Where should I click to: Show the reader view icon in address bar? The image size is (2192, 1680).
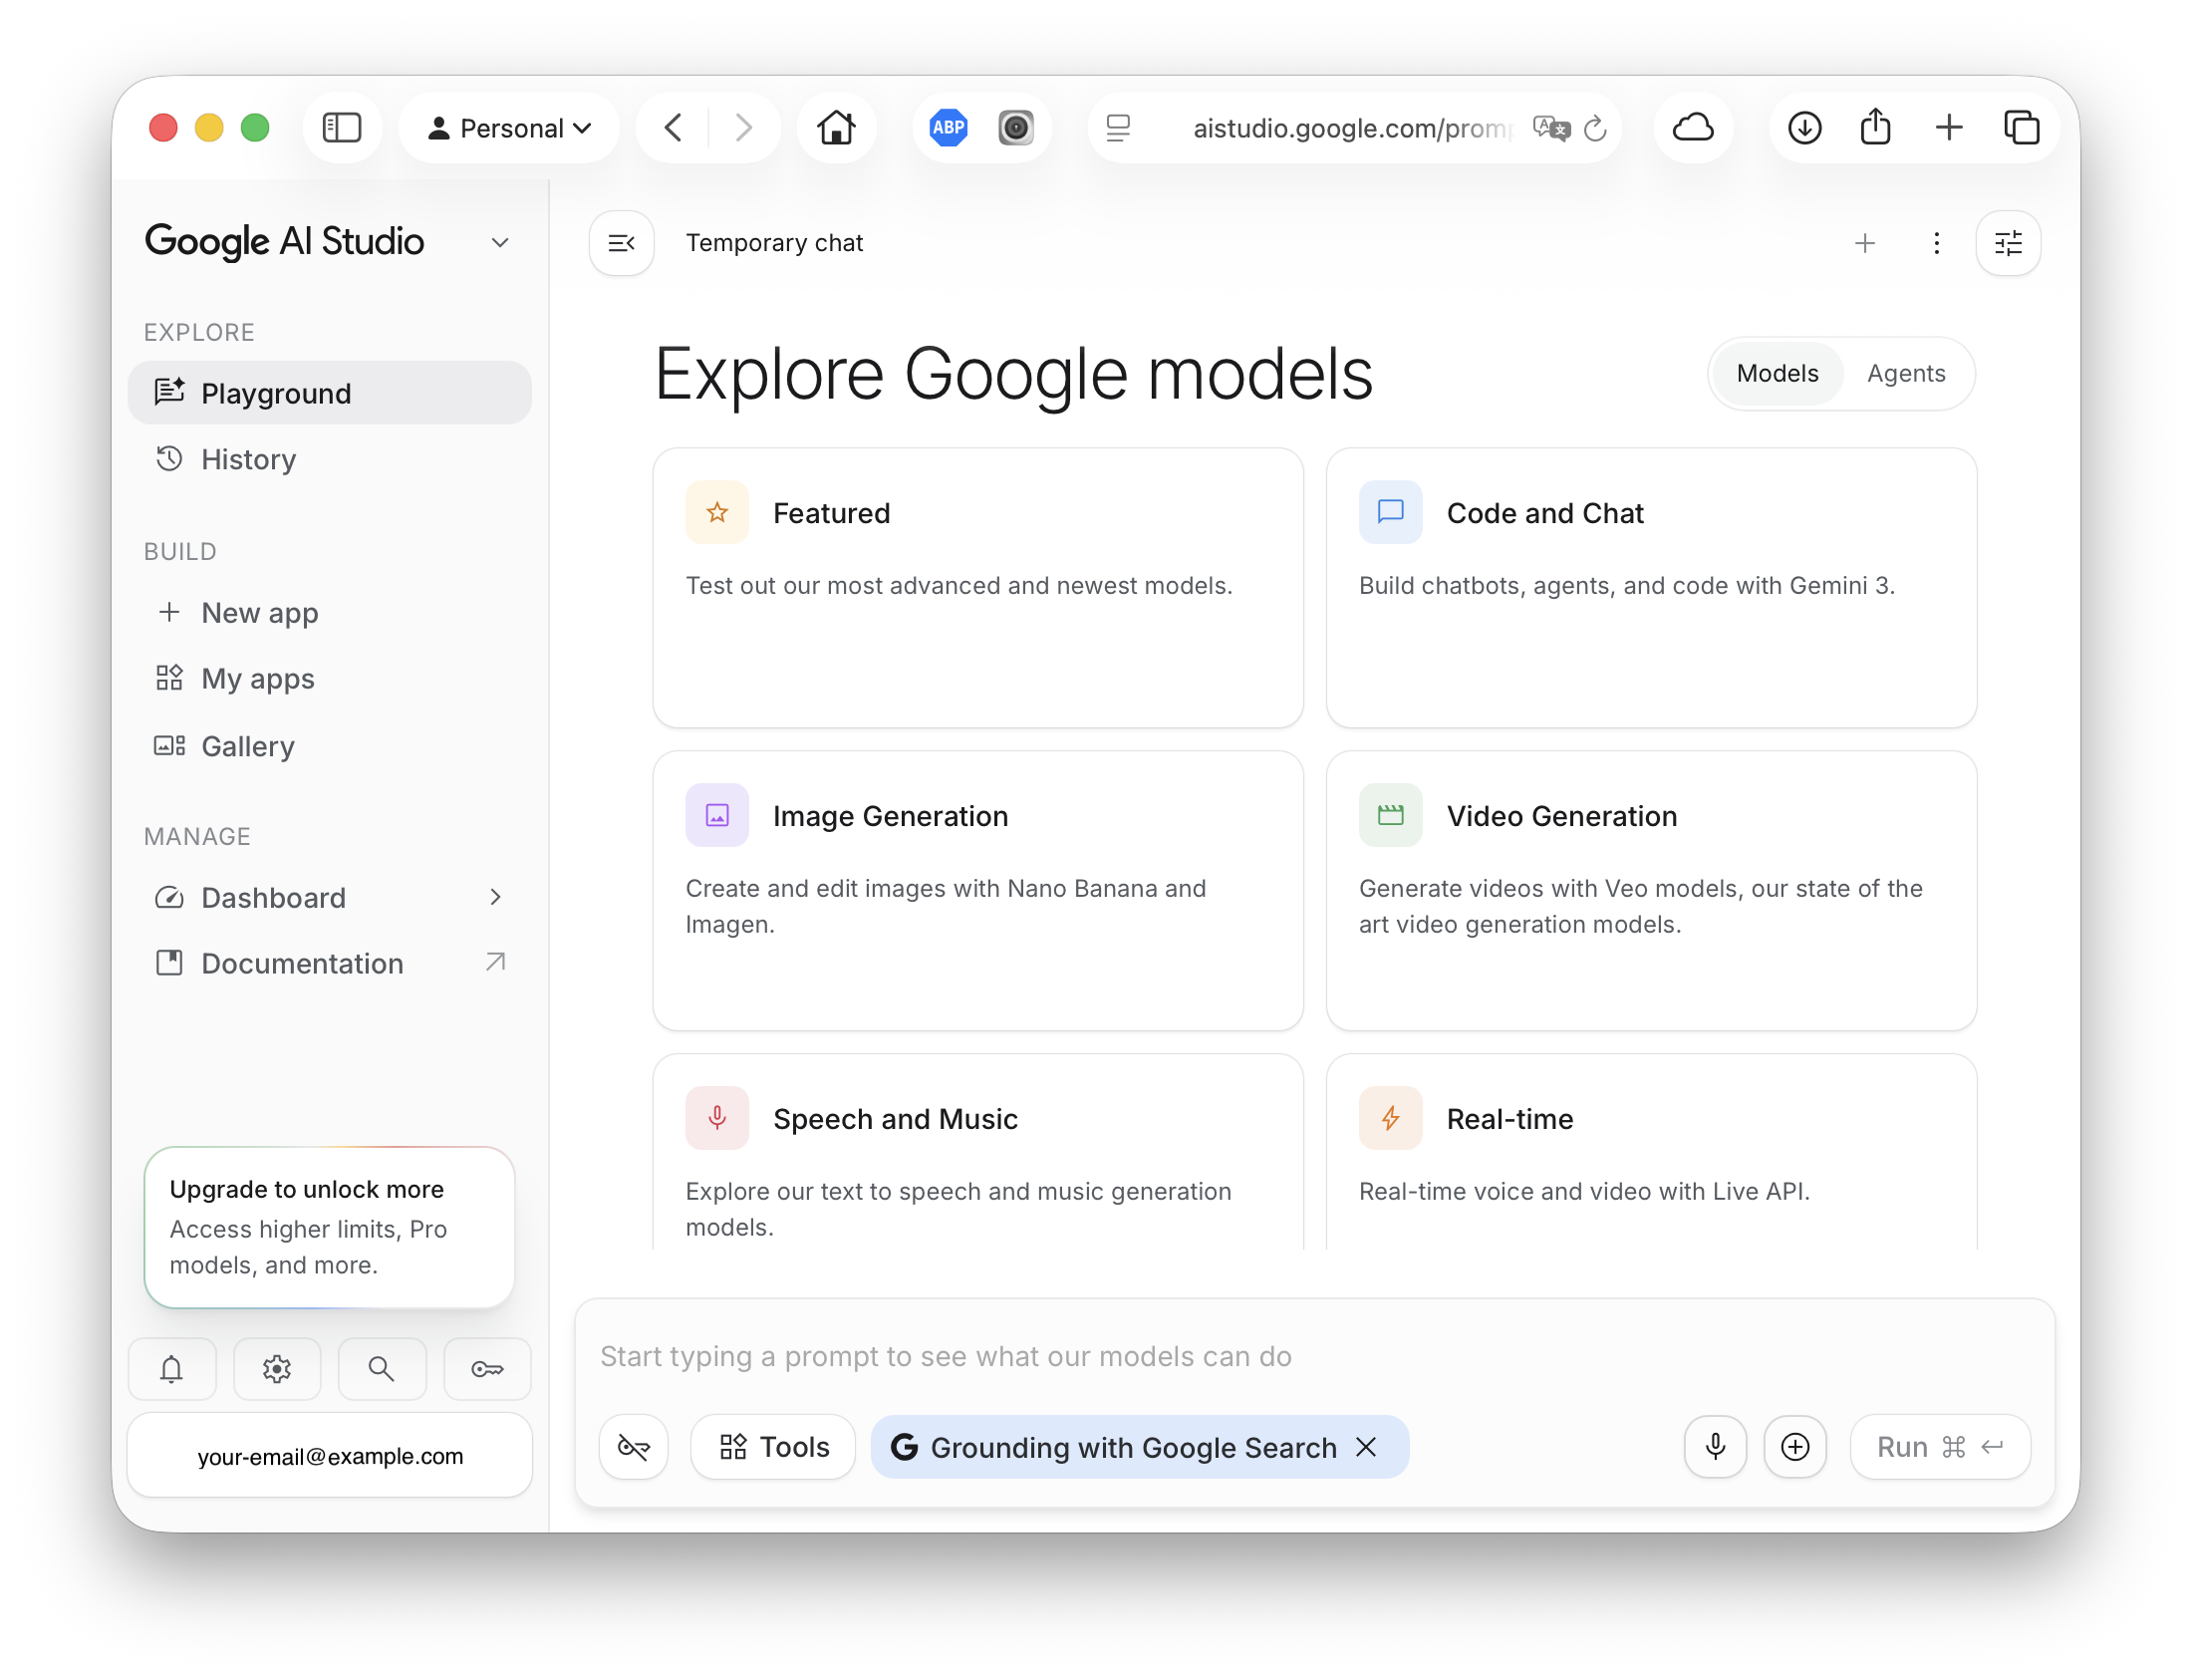[x=1118, y=128]
